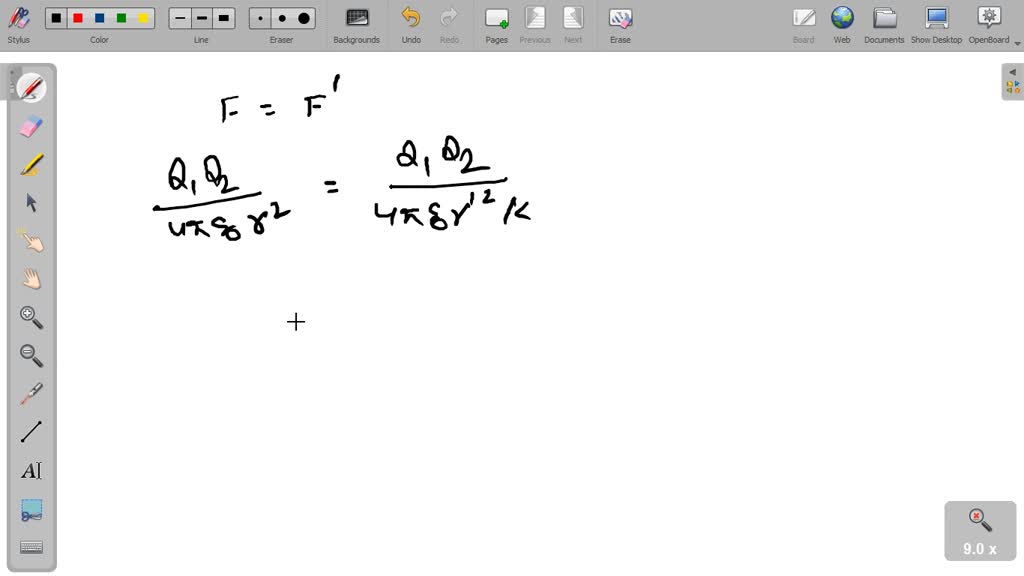Select the medium line thickness
The image size is (1024, 576).
click(200, 17)
